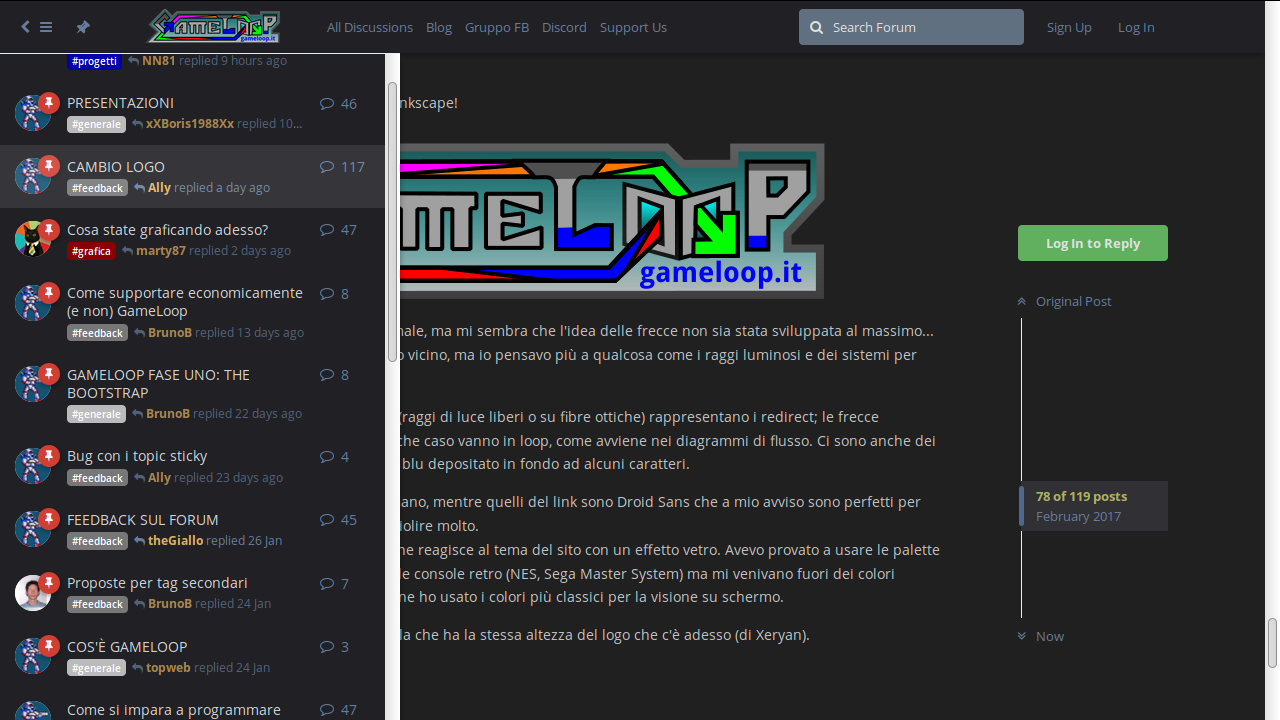This screenshot has width=1280, height=720.
Task: Click the back arrow icon
Action: tap(25, 27)
